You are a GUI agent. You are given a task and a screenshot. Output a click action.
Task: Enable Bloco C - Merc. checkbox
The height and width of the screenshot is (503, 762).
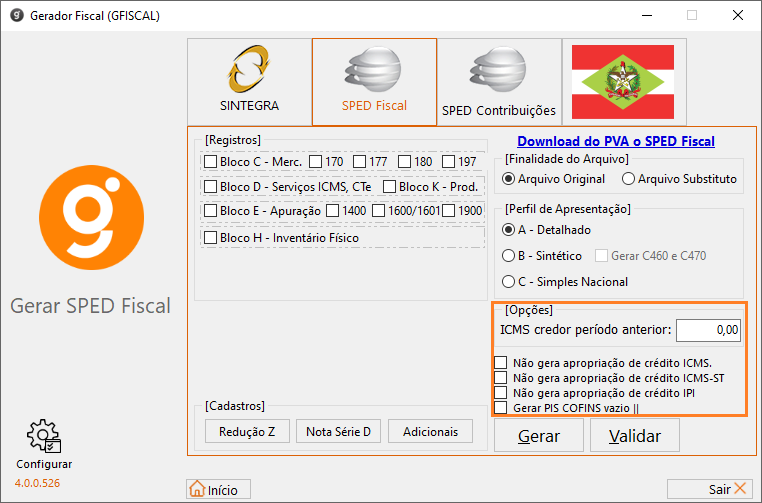coord(210,161)
